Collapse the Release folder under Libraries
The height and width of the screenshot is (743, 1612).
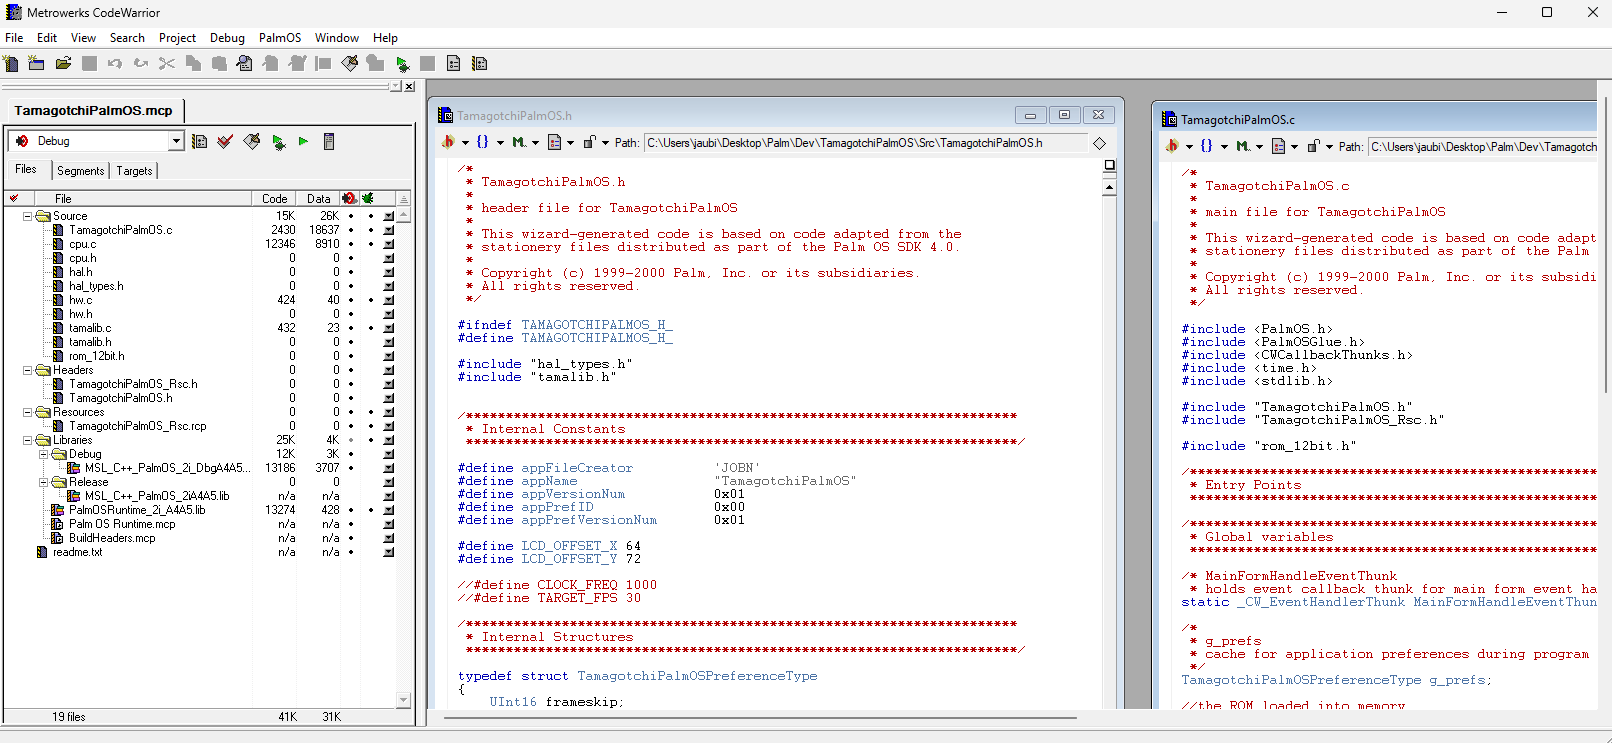click(44, 482)
